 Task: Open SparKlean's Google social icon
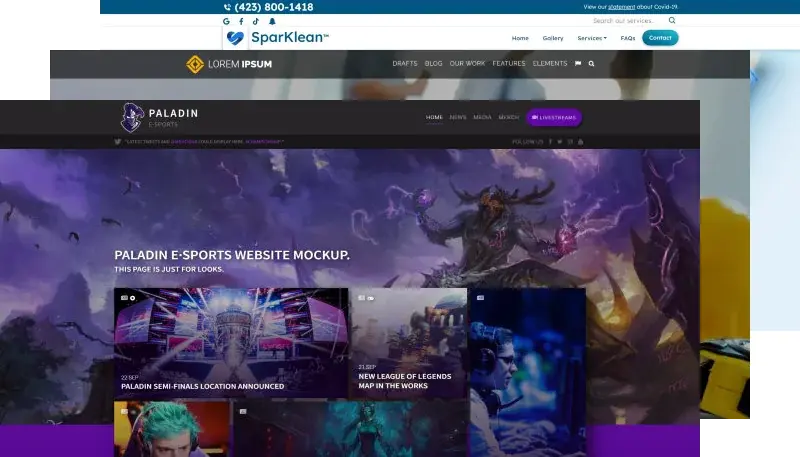(227, 21)
